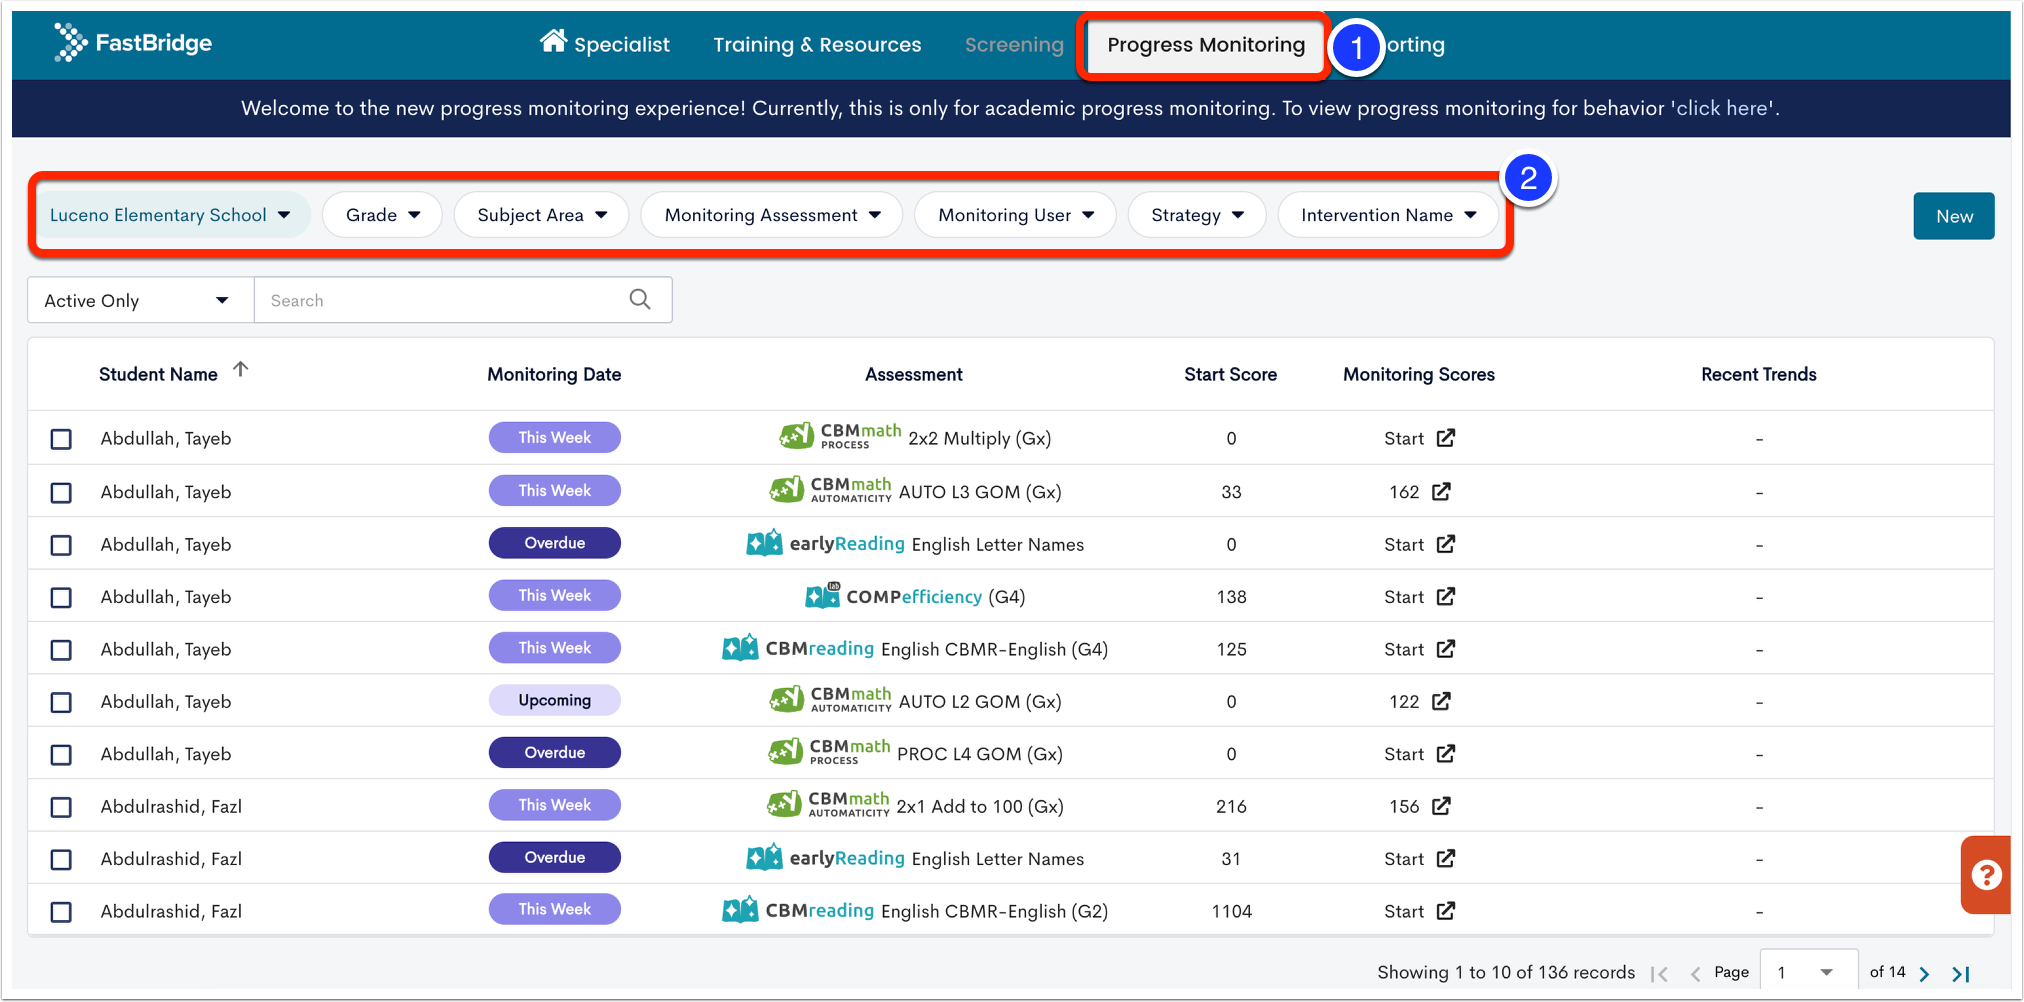Check the box for CBMR-English (G4) row

click(x=61, y=650)
